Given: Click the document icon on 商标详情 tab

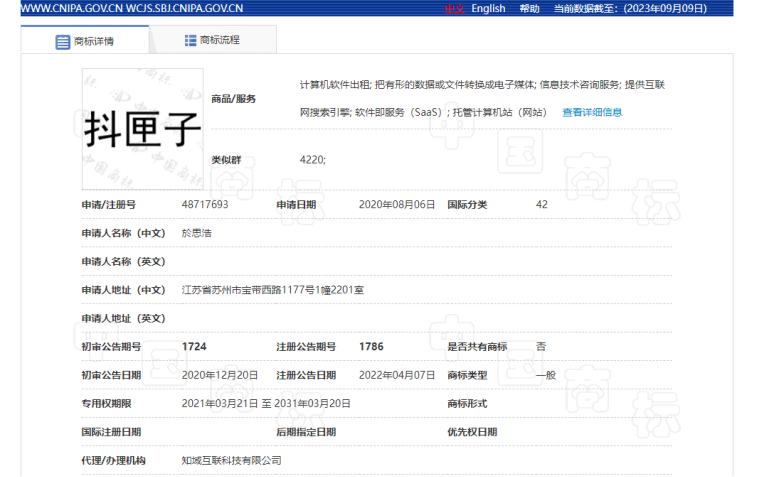Looking at the screenshot, I should point(62,41).
